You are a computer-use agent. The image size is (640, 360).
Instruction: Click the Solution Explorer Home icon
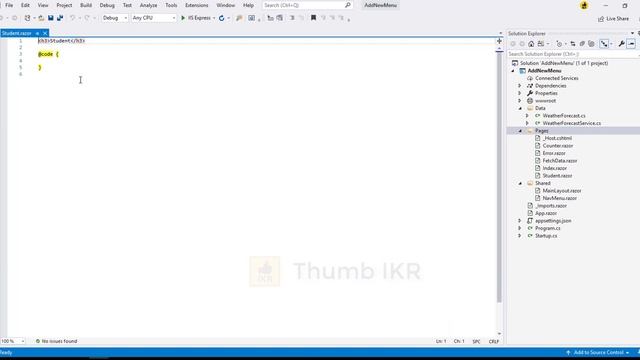[531, 44]
